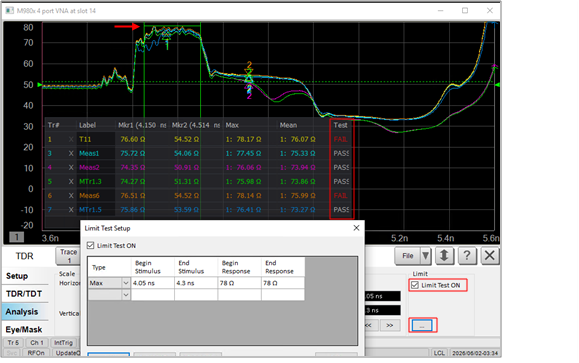Viewport: 579px width, 363px height.
Task: Click the X mark in the Meas2 row
Action: 71,167
